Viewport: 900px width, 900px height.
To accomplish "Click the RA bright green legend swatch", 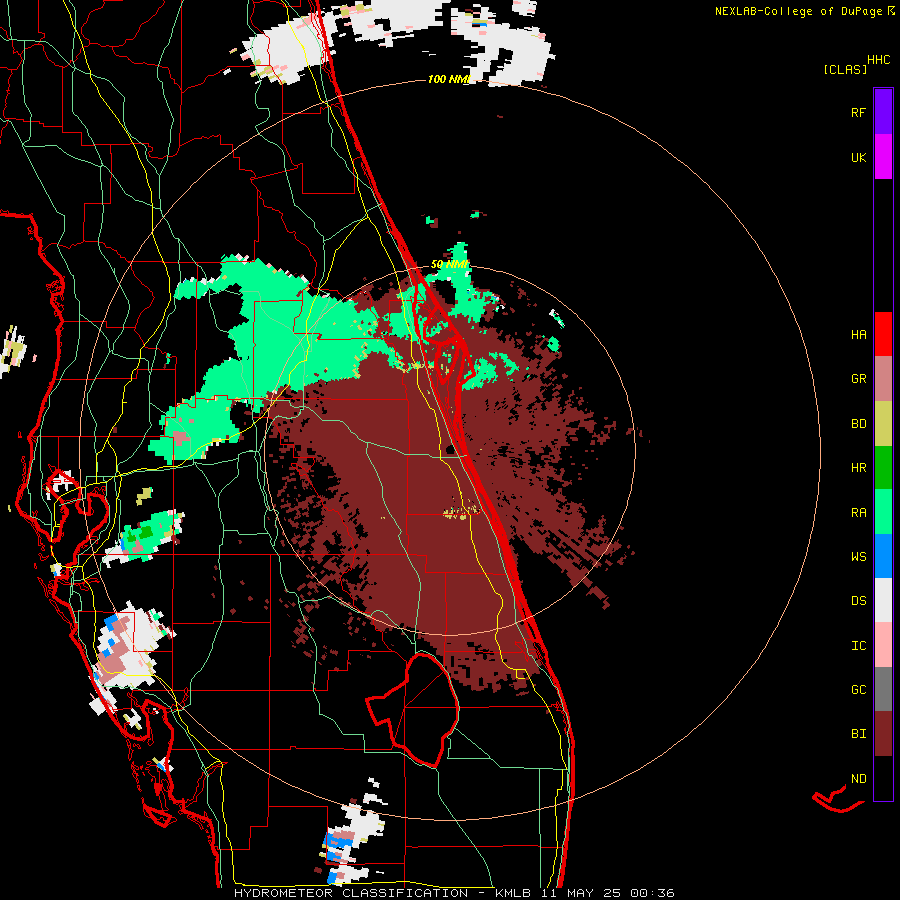I will click(x=883, y=512).
